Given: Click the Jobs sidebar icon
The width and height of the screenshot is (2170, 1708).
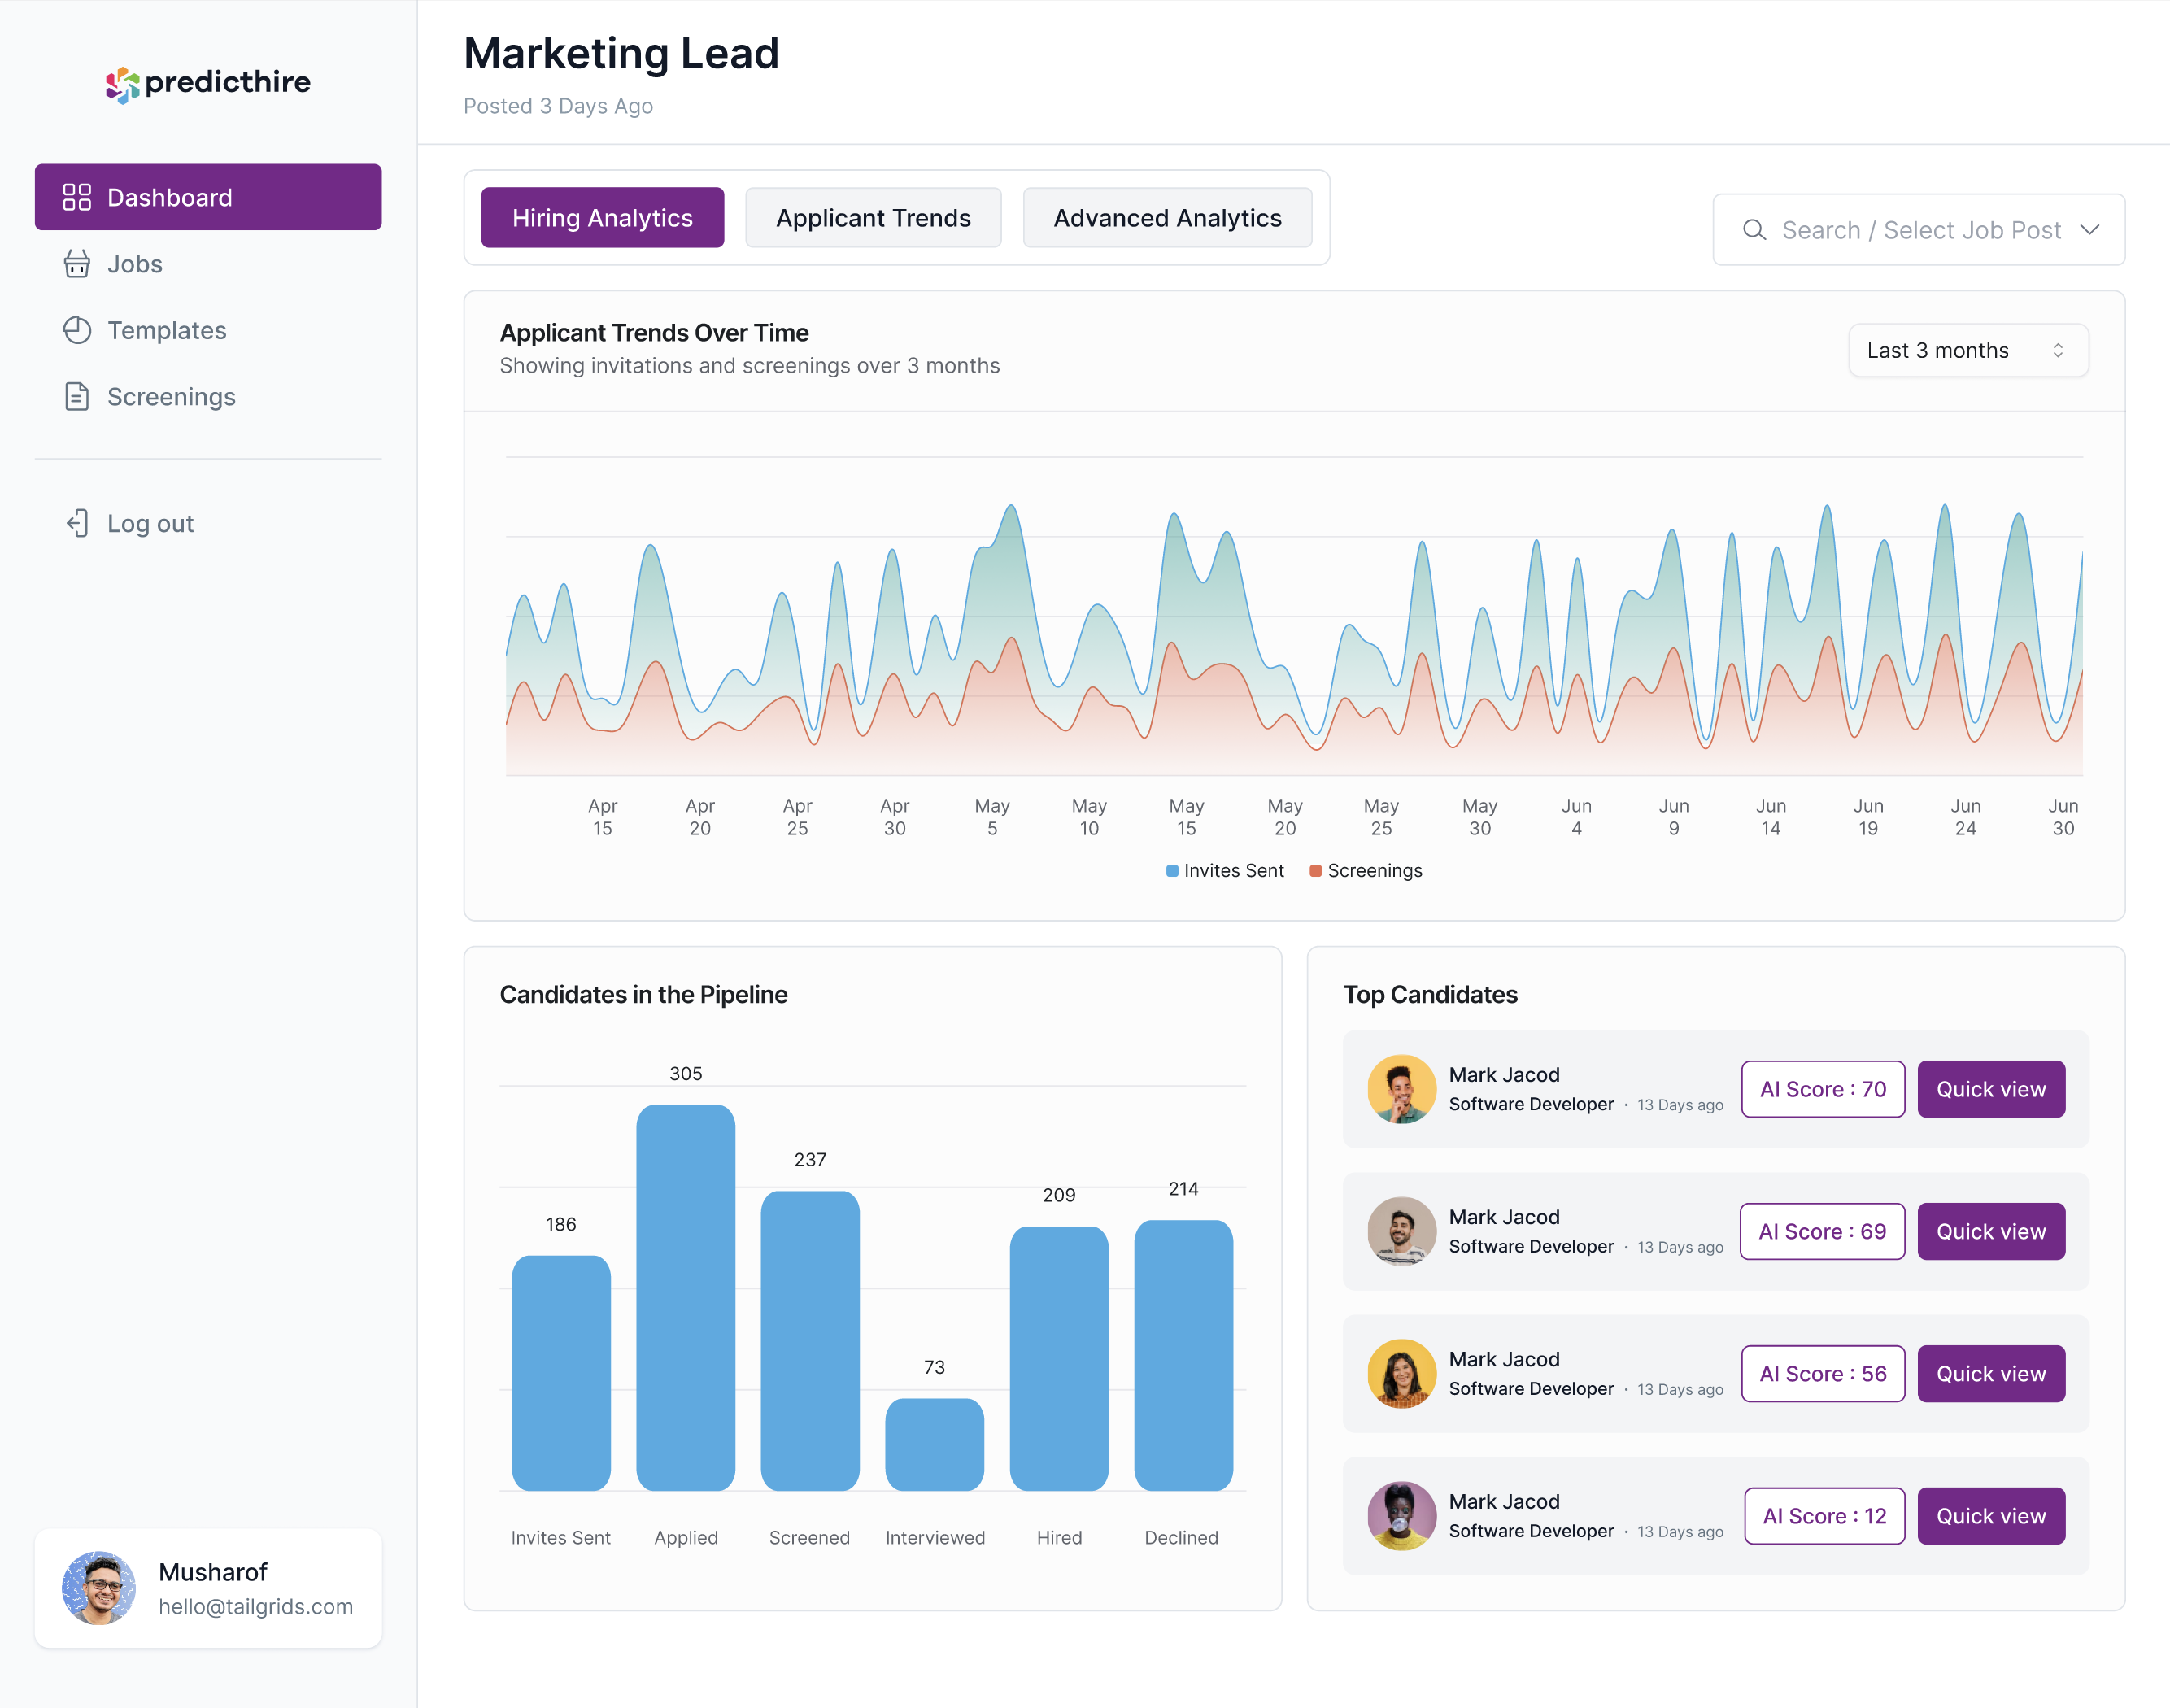Looking at the screenshot, I should tap(77, 263).
